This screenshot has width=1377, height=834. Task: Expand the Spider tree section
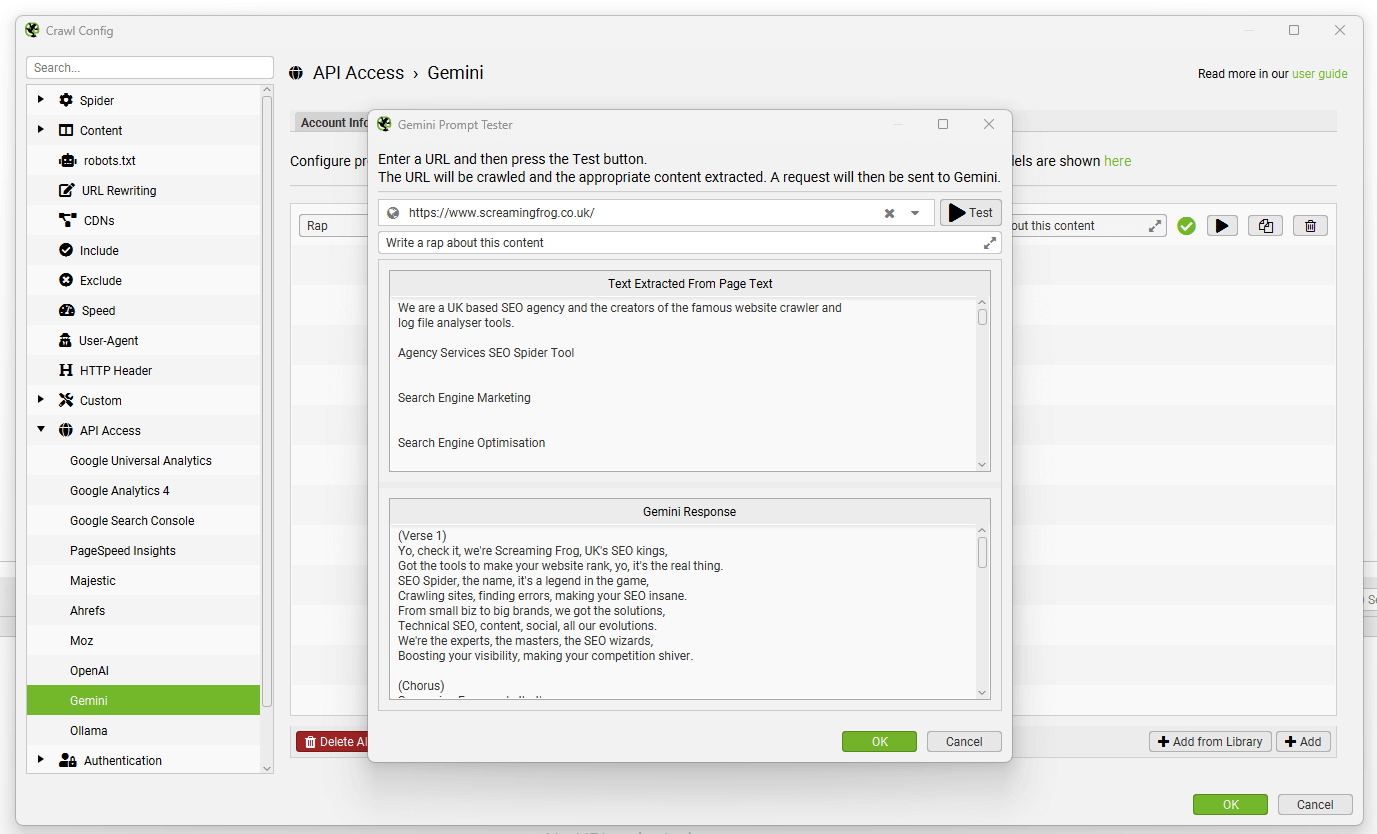pyautogui.click(x=41, y=100)
